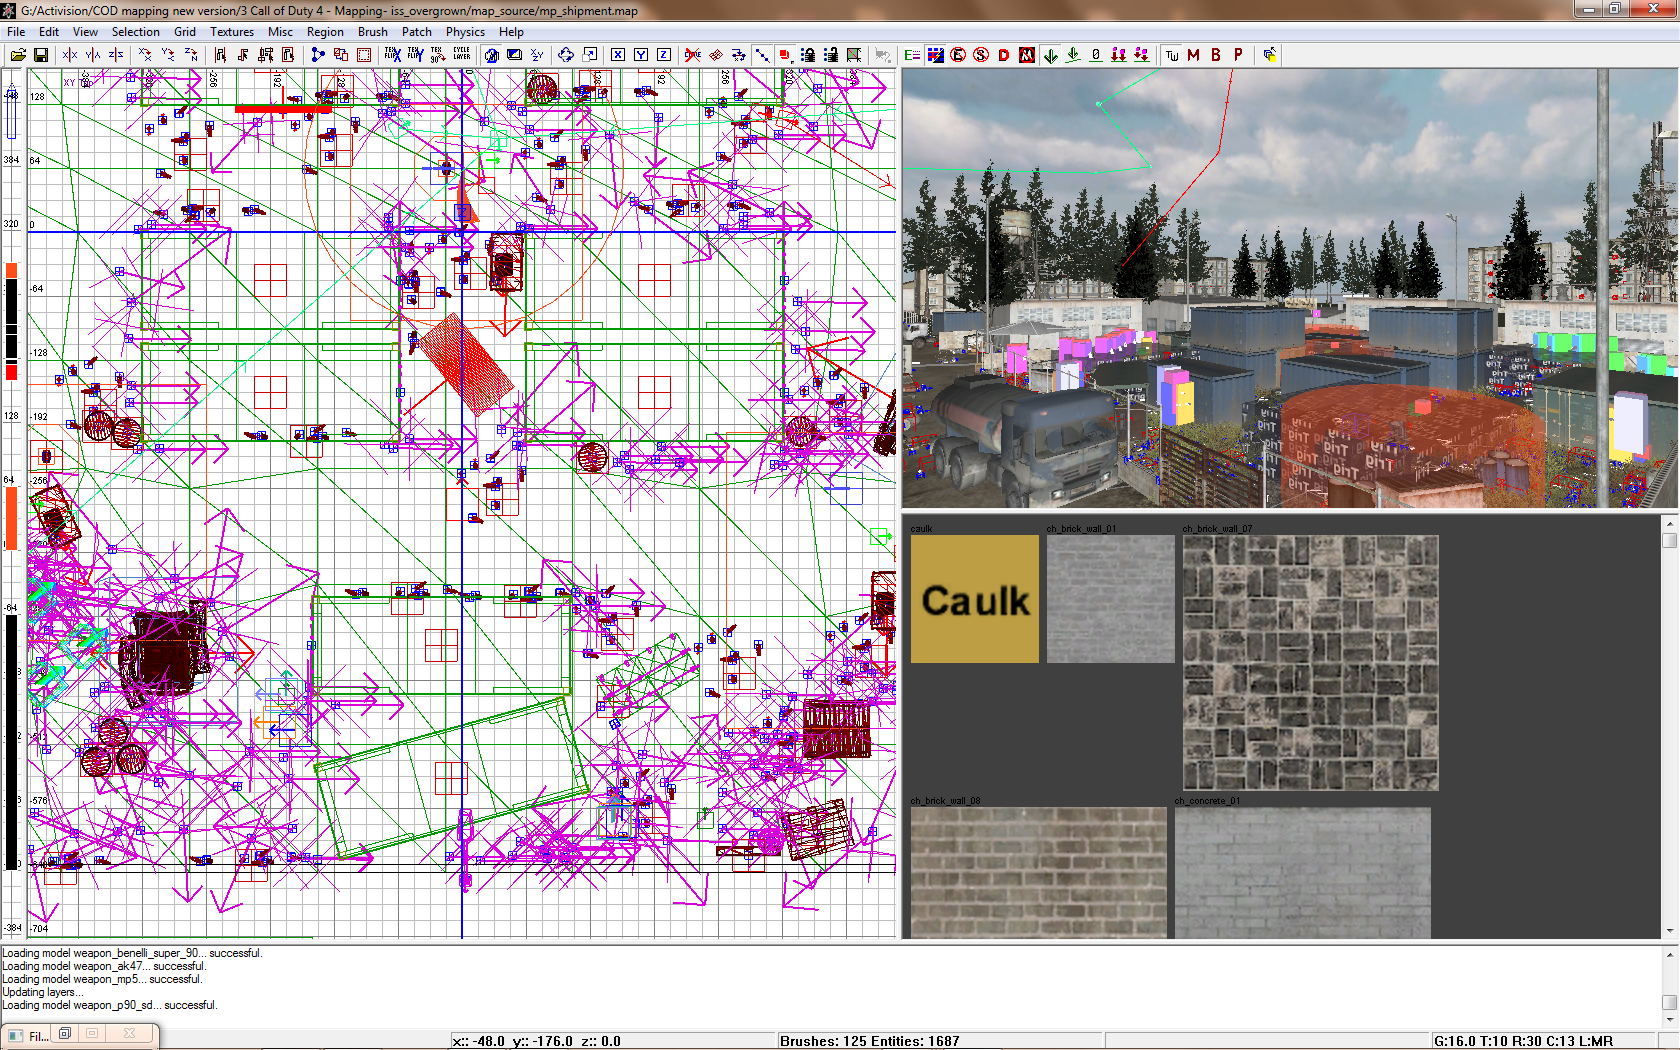Click the second padlock icon in toolbar

click(831, 55)
